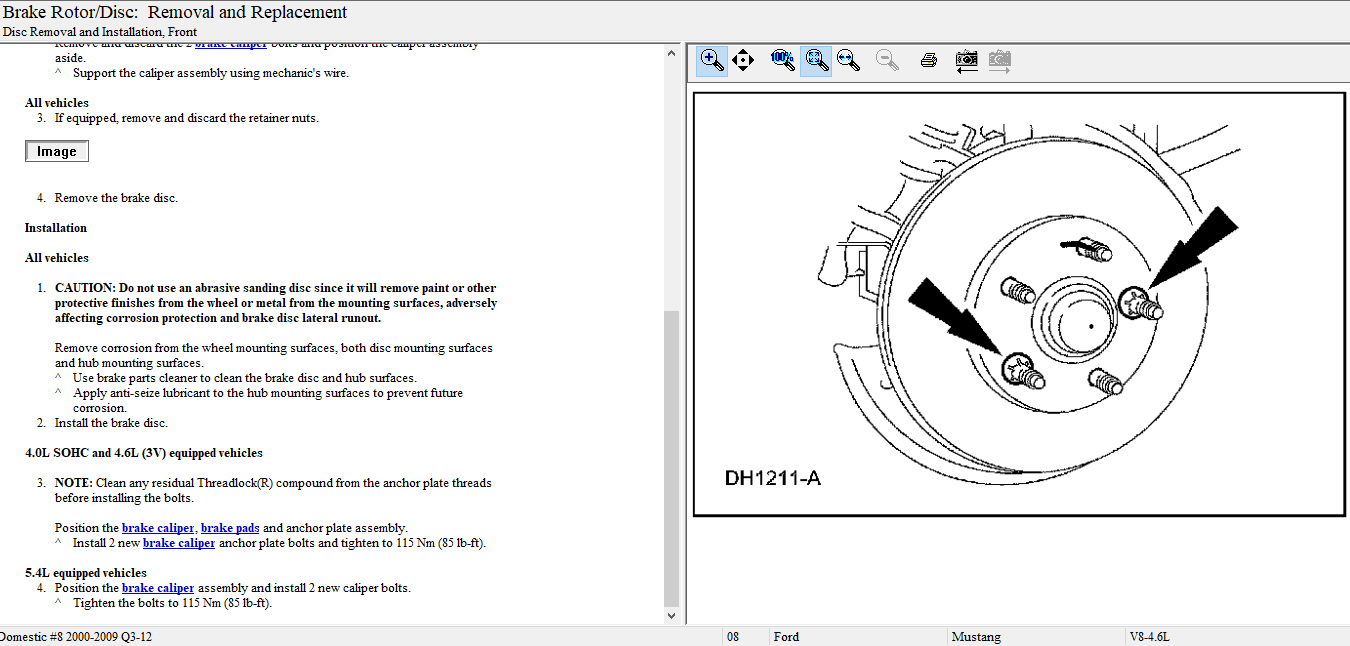Image resolution: width=1350 pixels, height=646 pixels.
Task: Reset the diagram zoom to 100%
Action: (782, 60)
